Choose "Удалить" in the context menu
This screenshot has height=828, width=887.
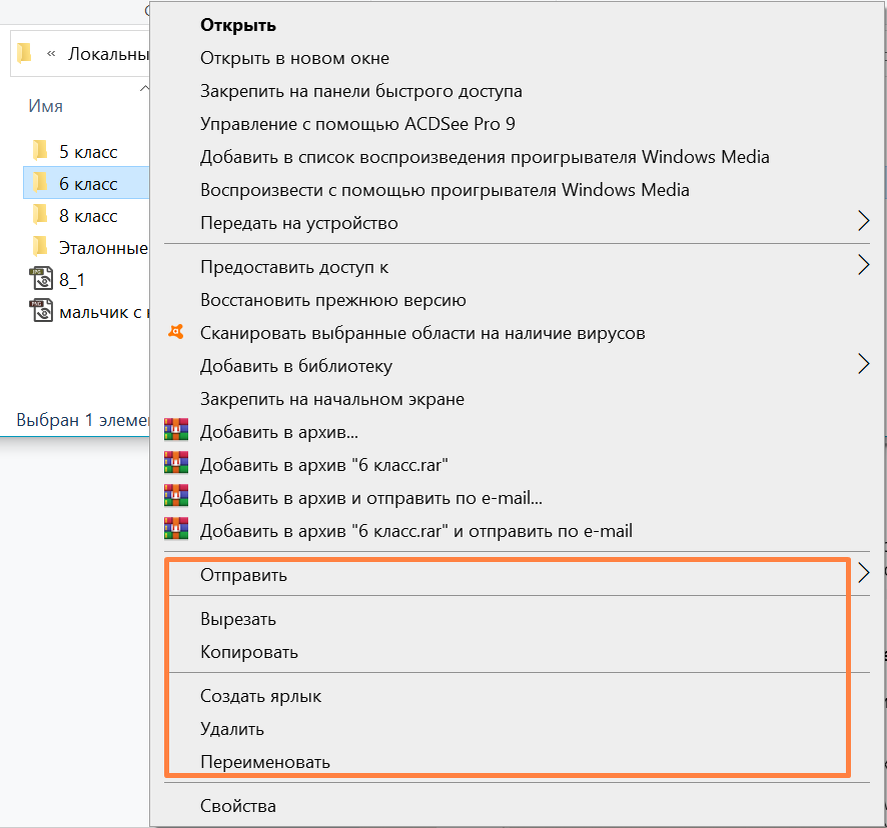(x=232, y=729)
